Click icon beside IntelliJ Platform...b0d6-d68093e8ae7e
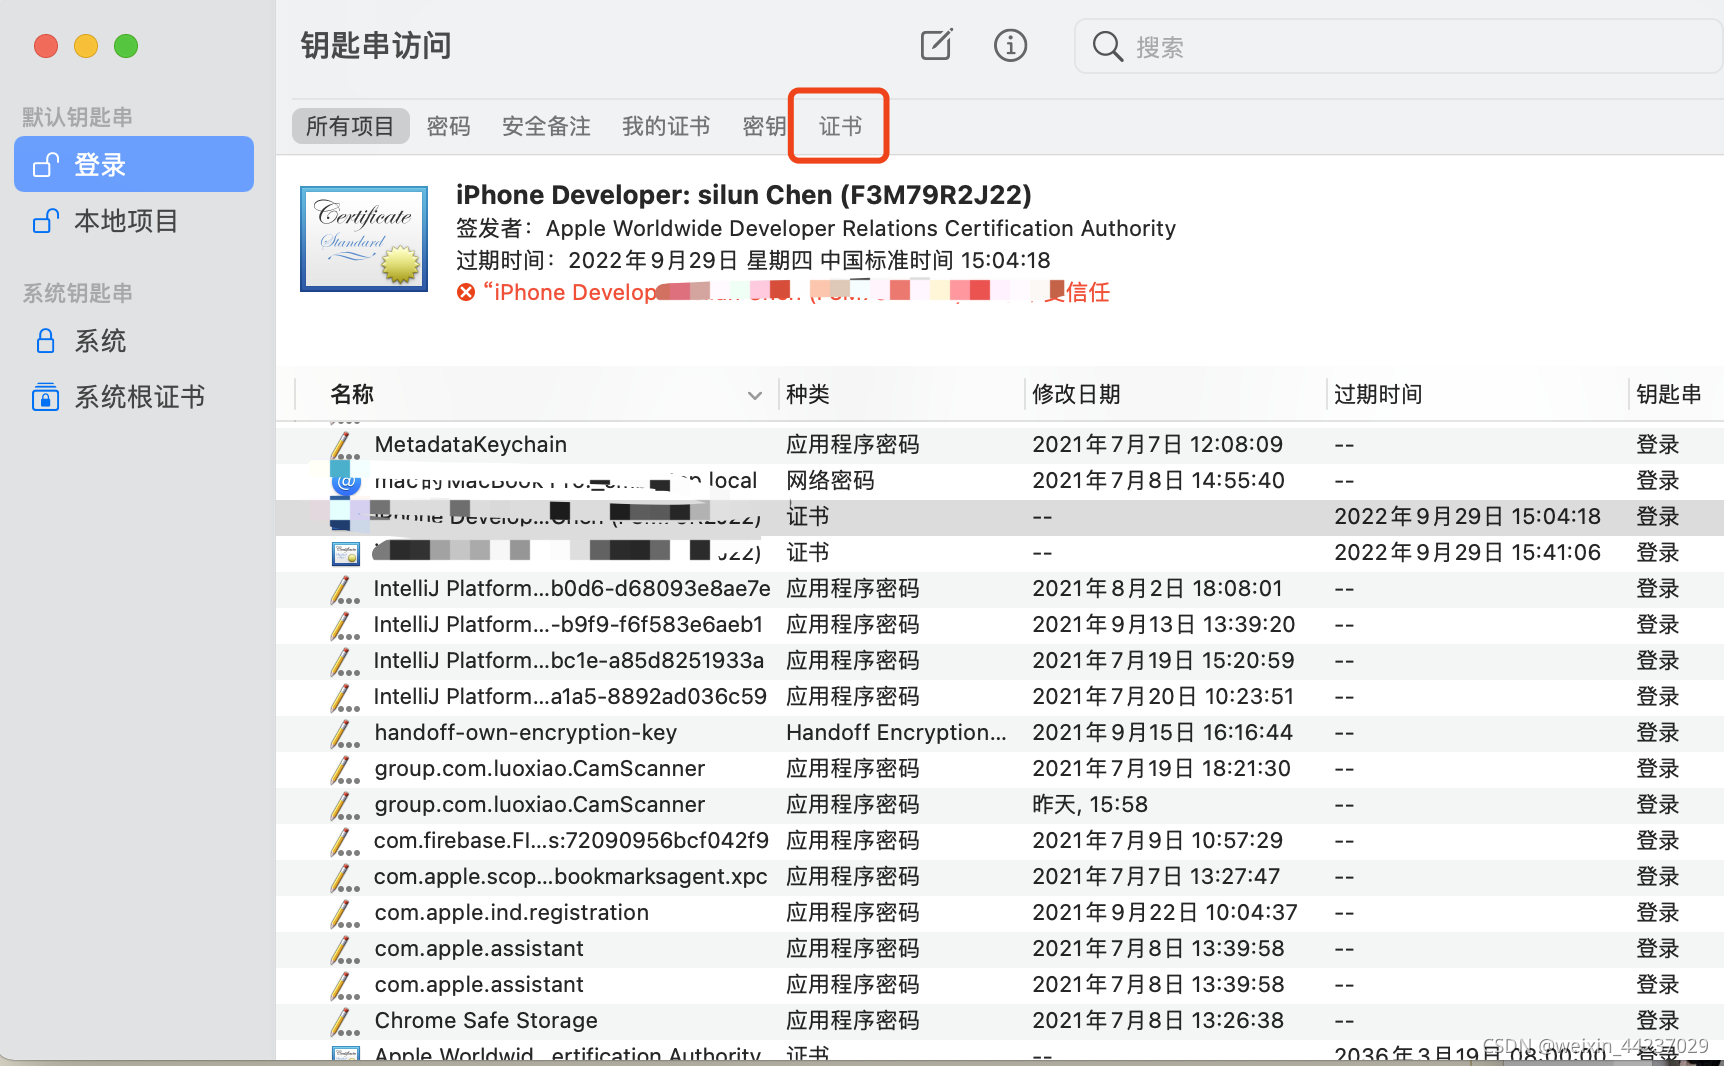 pos(345,589)
